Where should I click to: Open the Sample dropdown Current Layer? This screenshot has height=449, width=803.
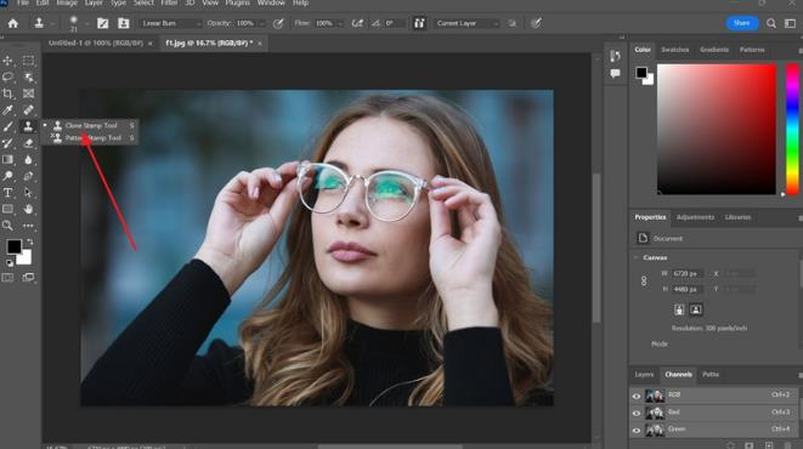[467, 24]
